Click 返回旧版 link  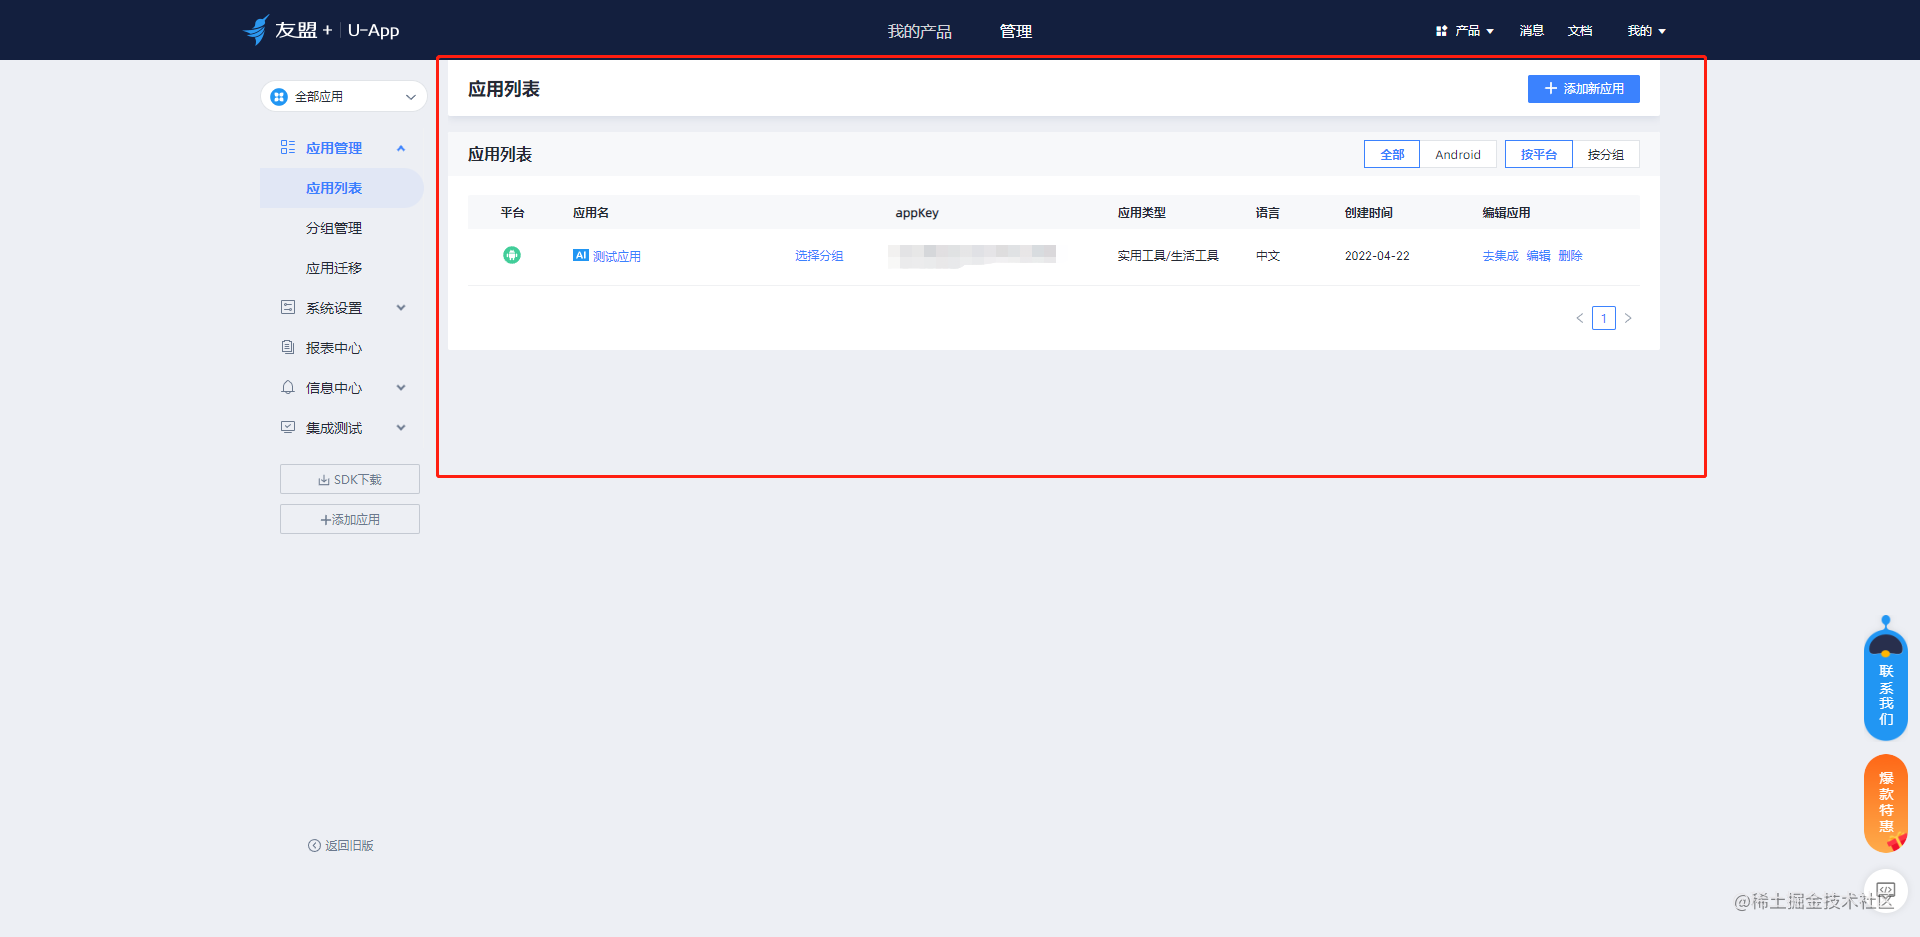click(x=341, y=845)
